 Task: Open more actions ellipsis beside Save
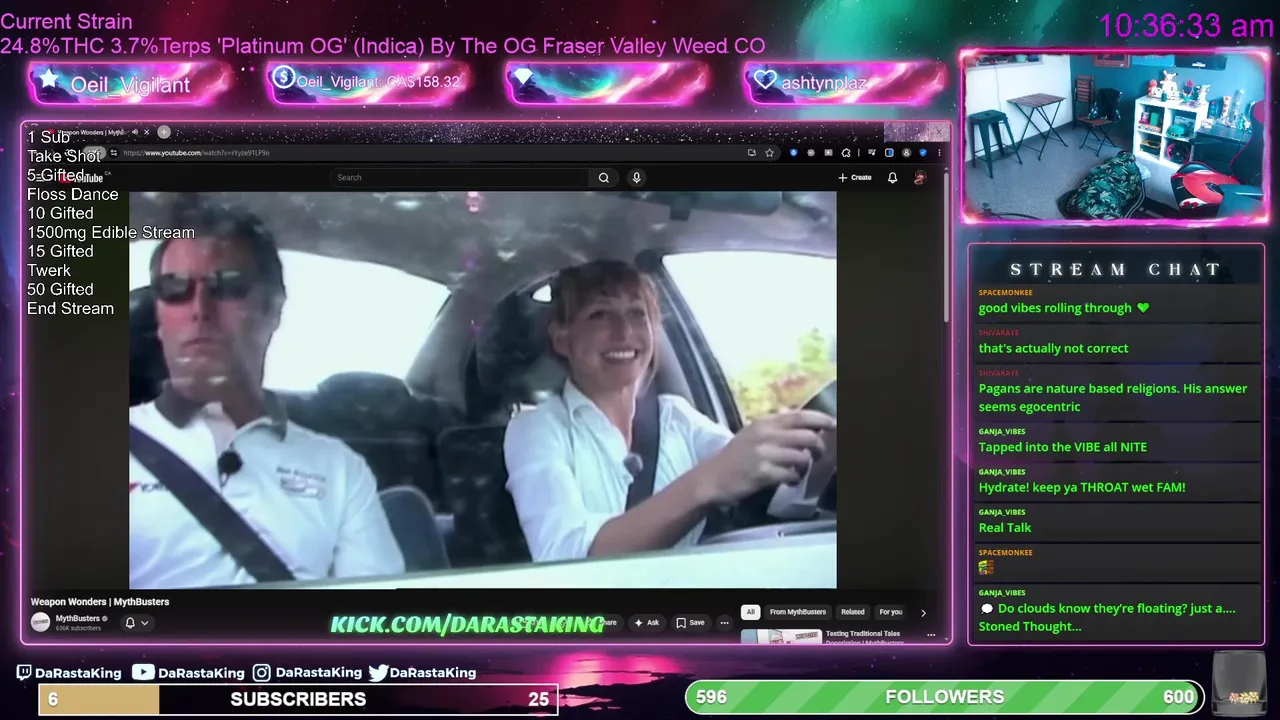point(724,622)
